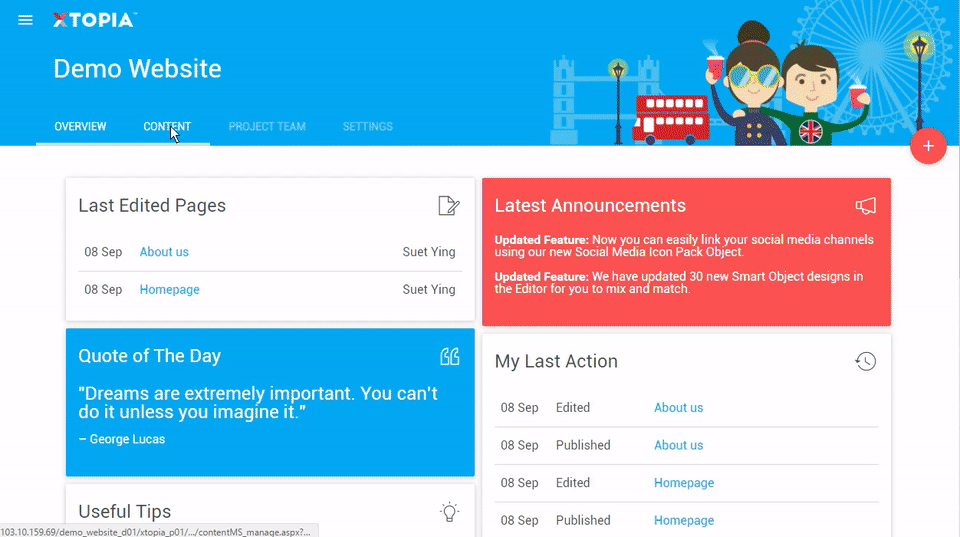Click the Xtopia logo
Screen dimensions: 960x537
94,20
